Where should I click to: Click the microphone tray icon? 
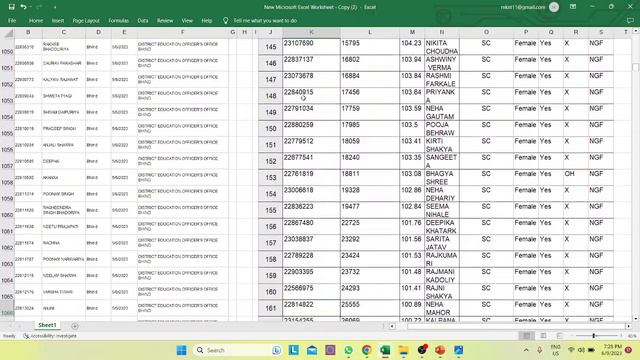[539, 350]
